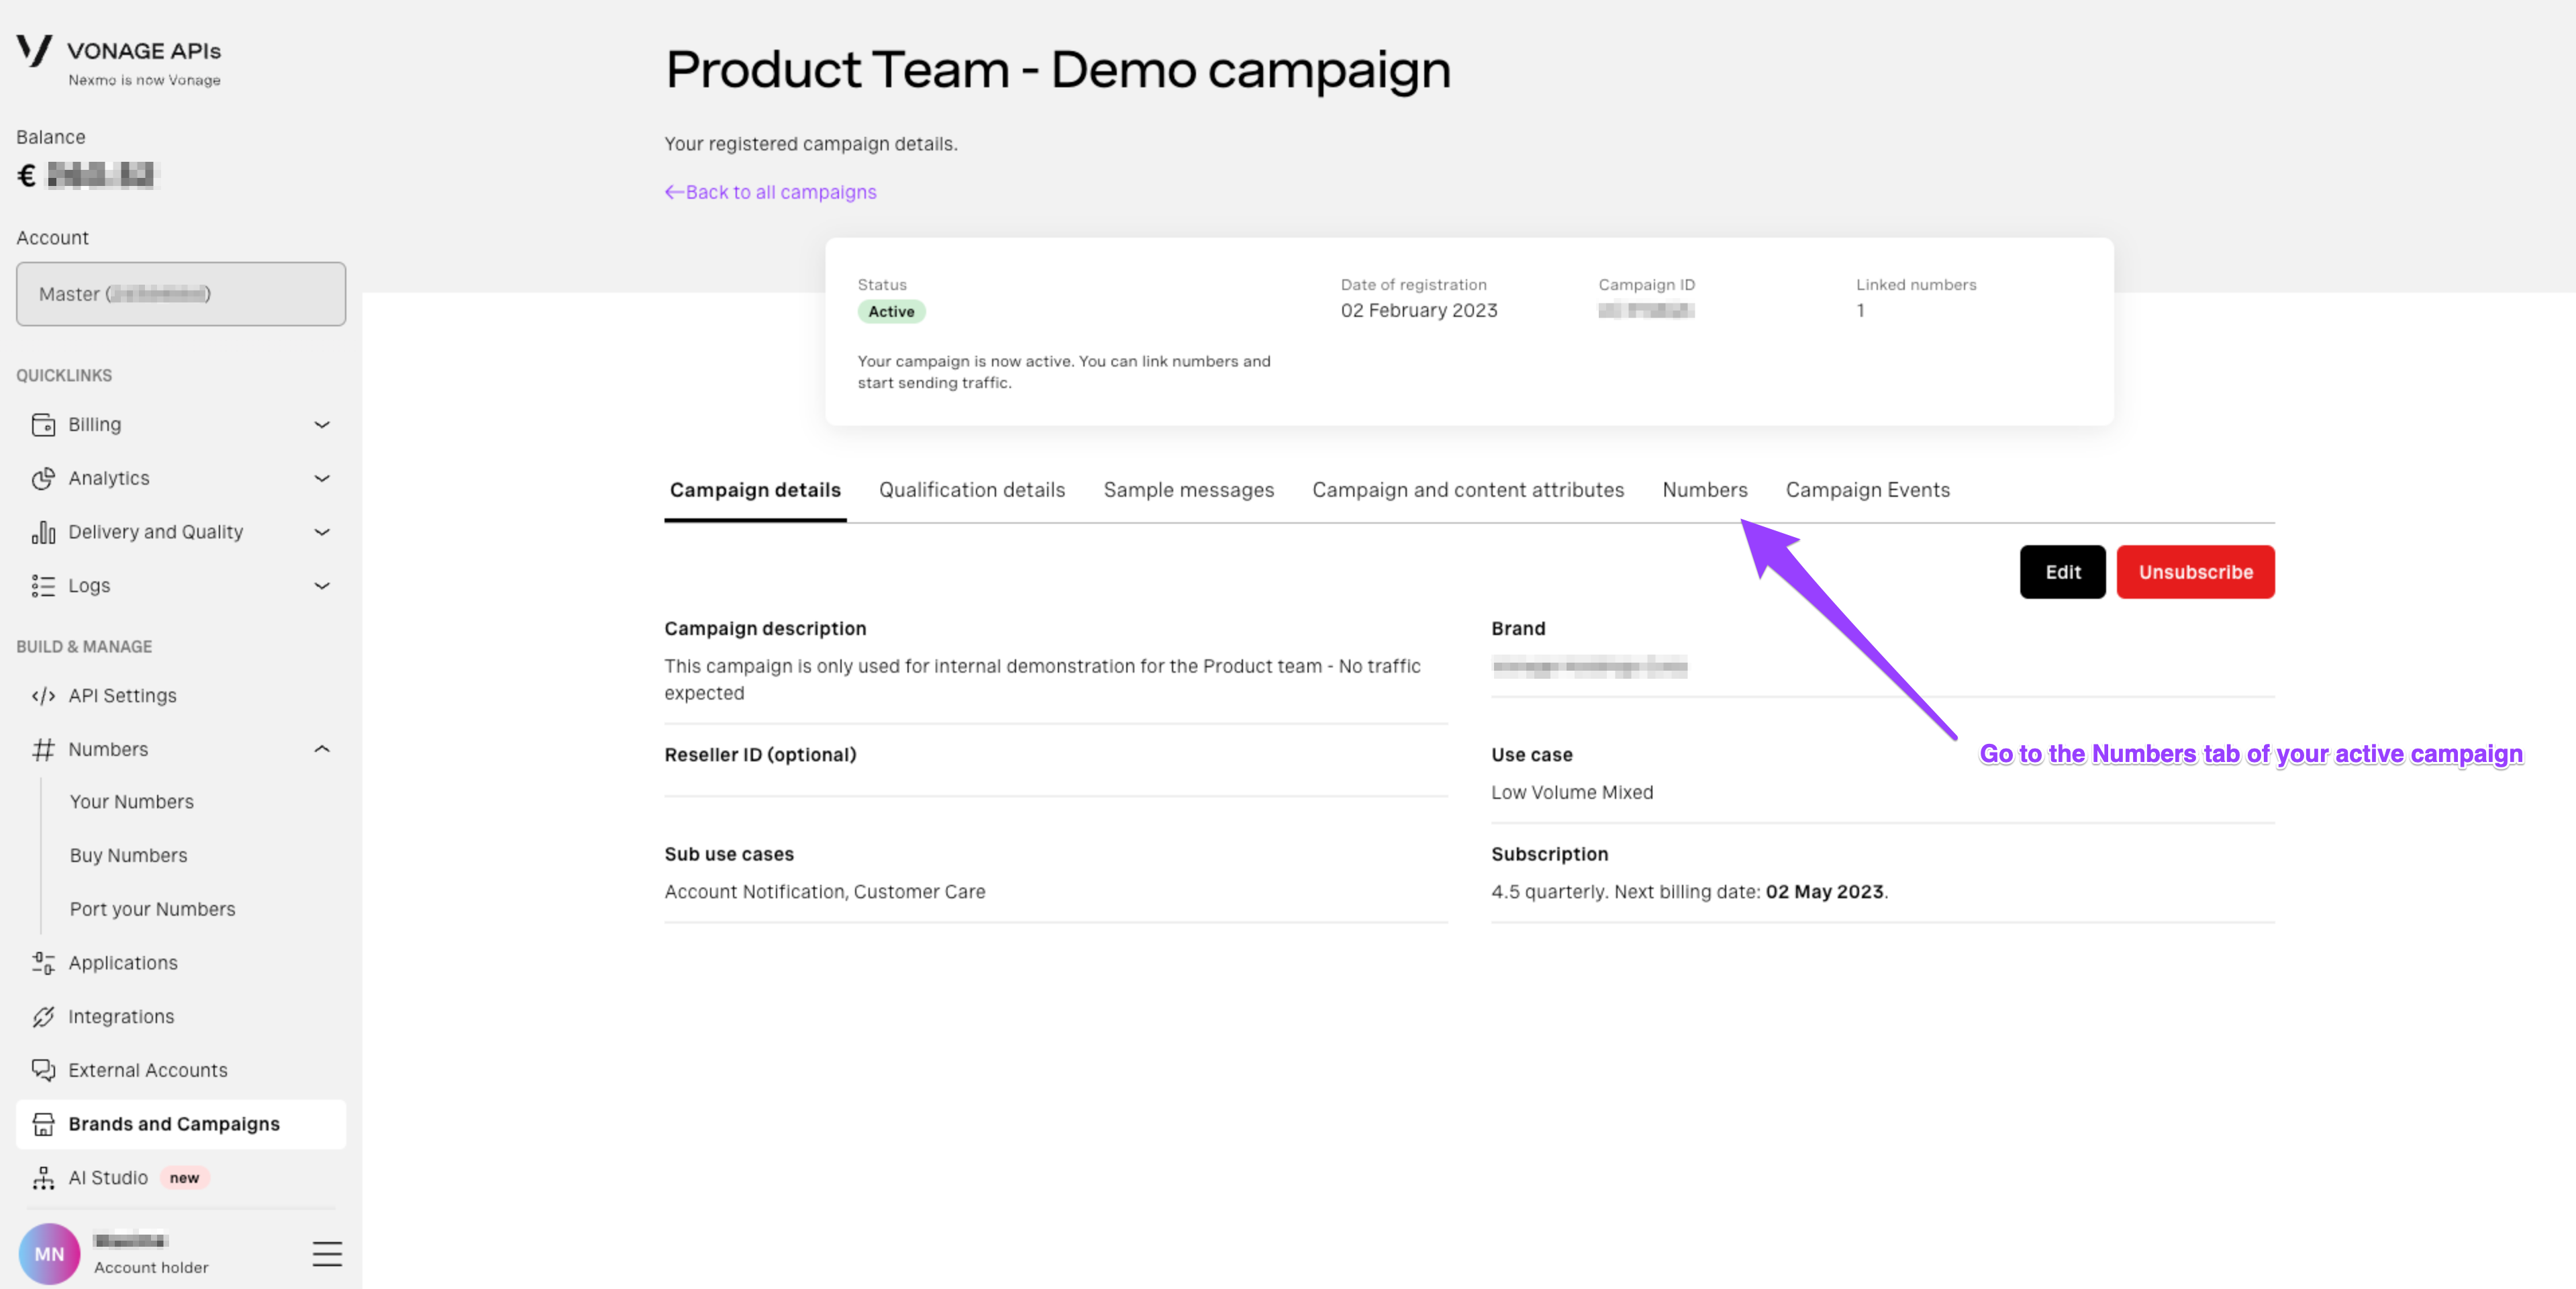The image size is (2576, 1289).
Task: Open the hamburger menu beside Account holder
Action: point(327,1254)
